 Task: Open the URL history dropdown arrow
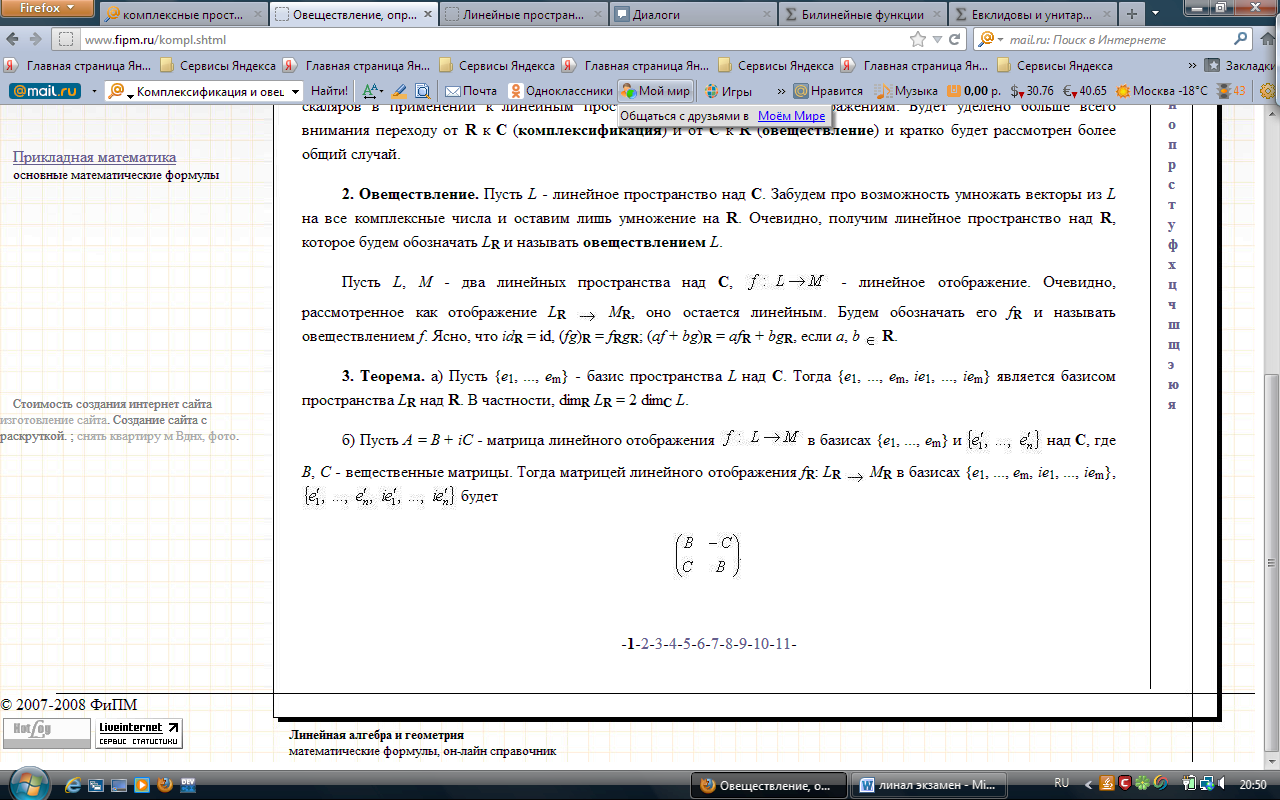pyautogui.click(x=936, y=40)
